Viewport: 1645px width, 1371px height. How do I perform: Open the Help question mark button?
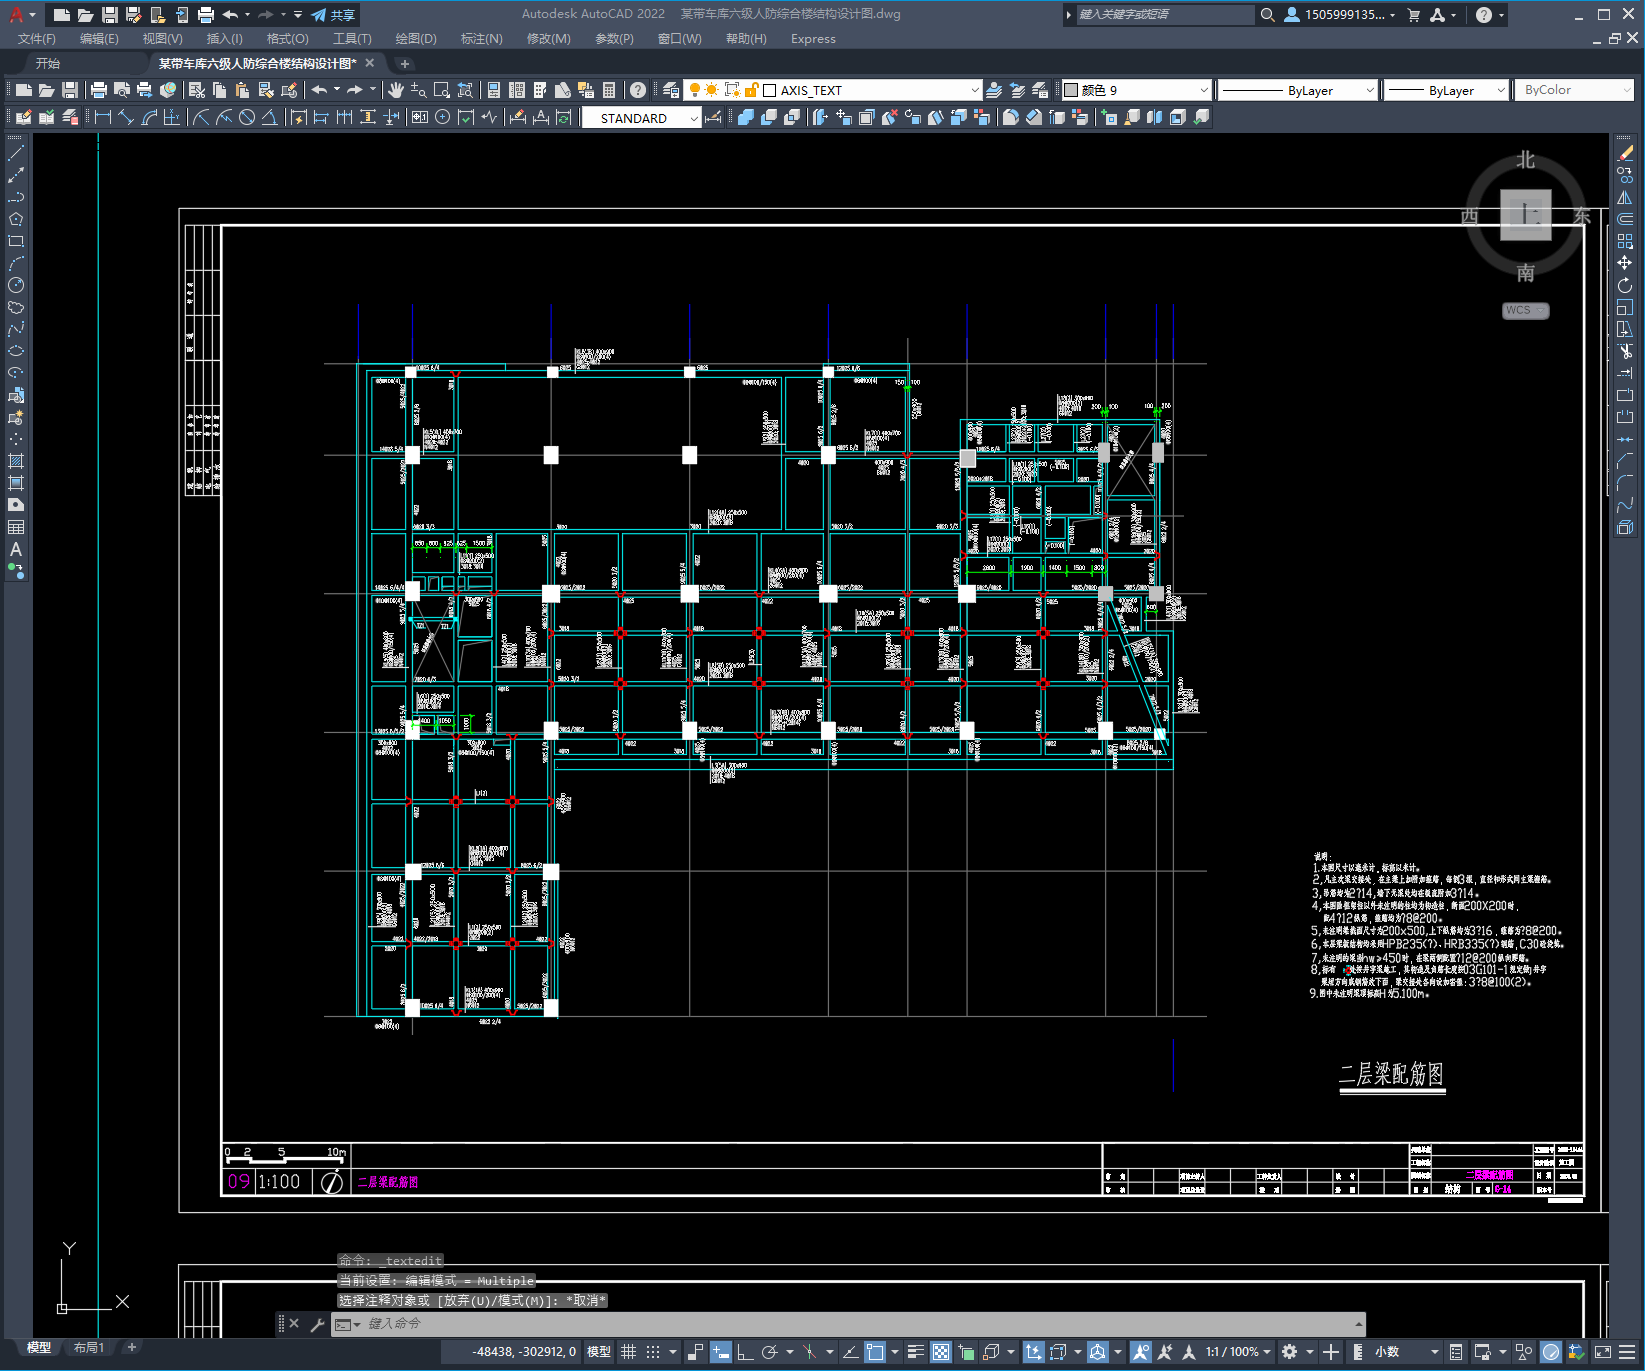coord(638,90)
